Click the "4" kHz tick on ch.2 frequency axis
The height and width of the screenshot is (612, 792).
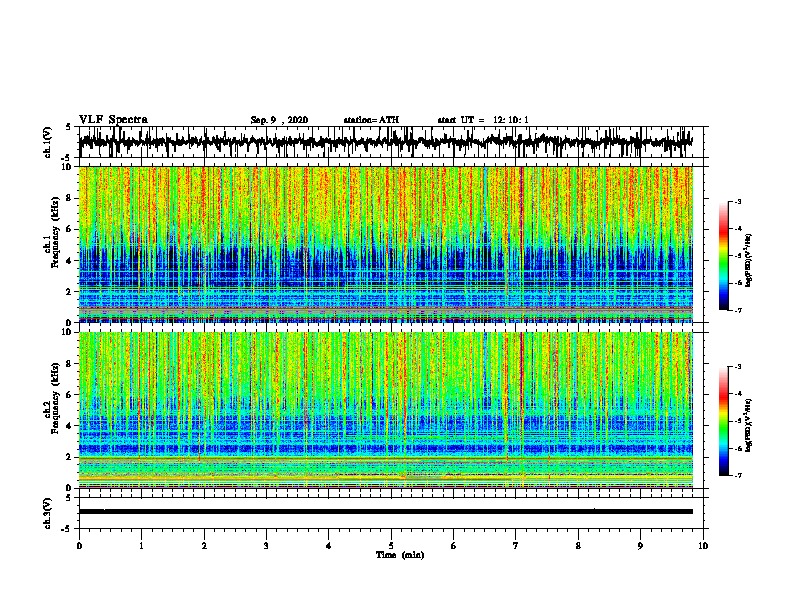pos(70,426)
